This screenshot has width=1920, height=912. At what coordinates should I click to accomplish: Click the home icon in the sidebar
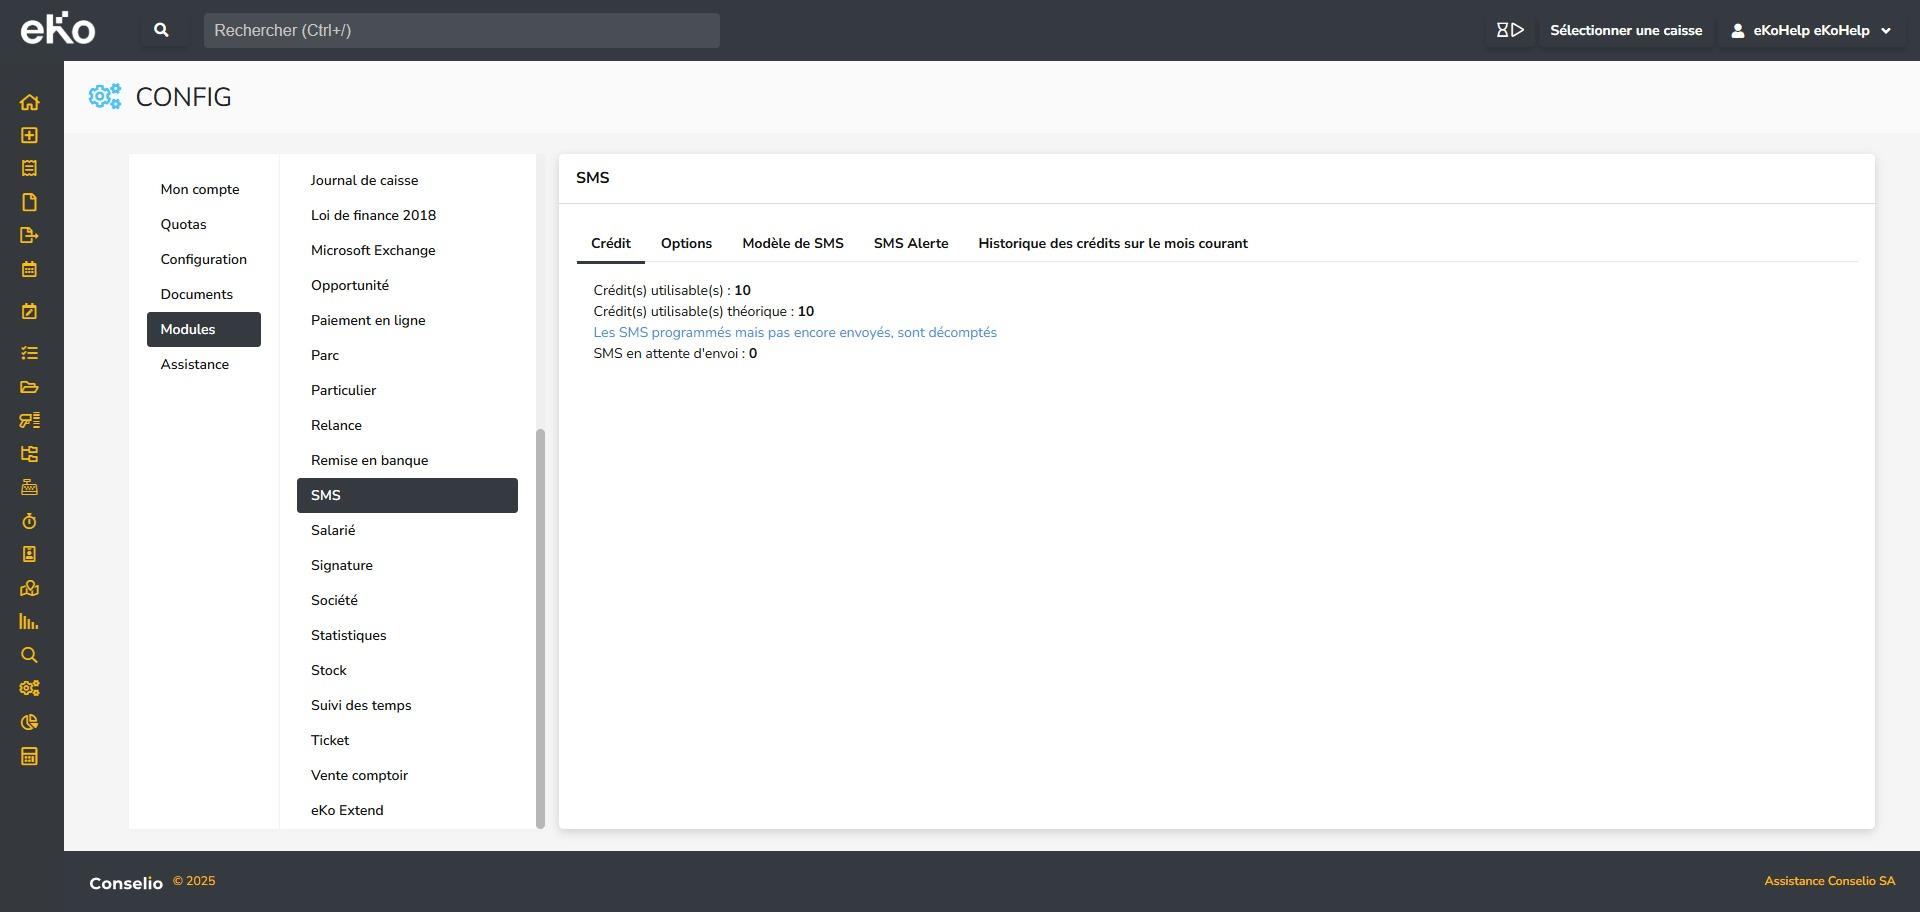(x=29, y=102)
